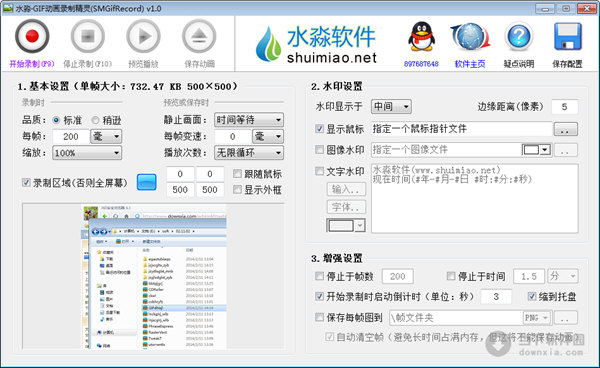Click the stop recording (F10) icon
The image size is (600, 368).
[88, 36]
